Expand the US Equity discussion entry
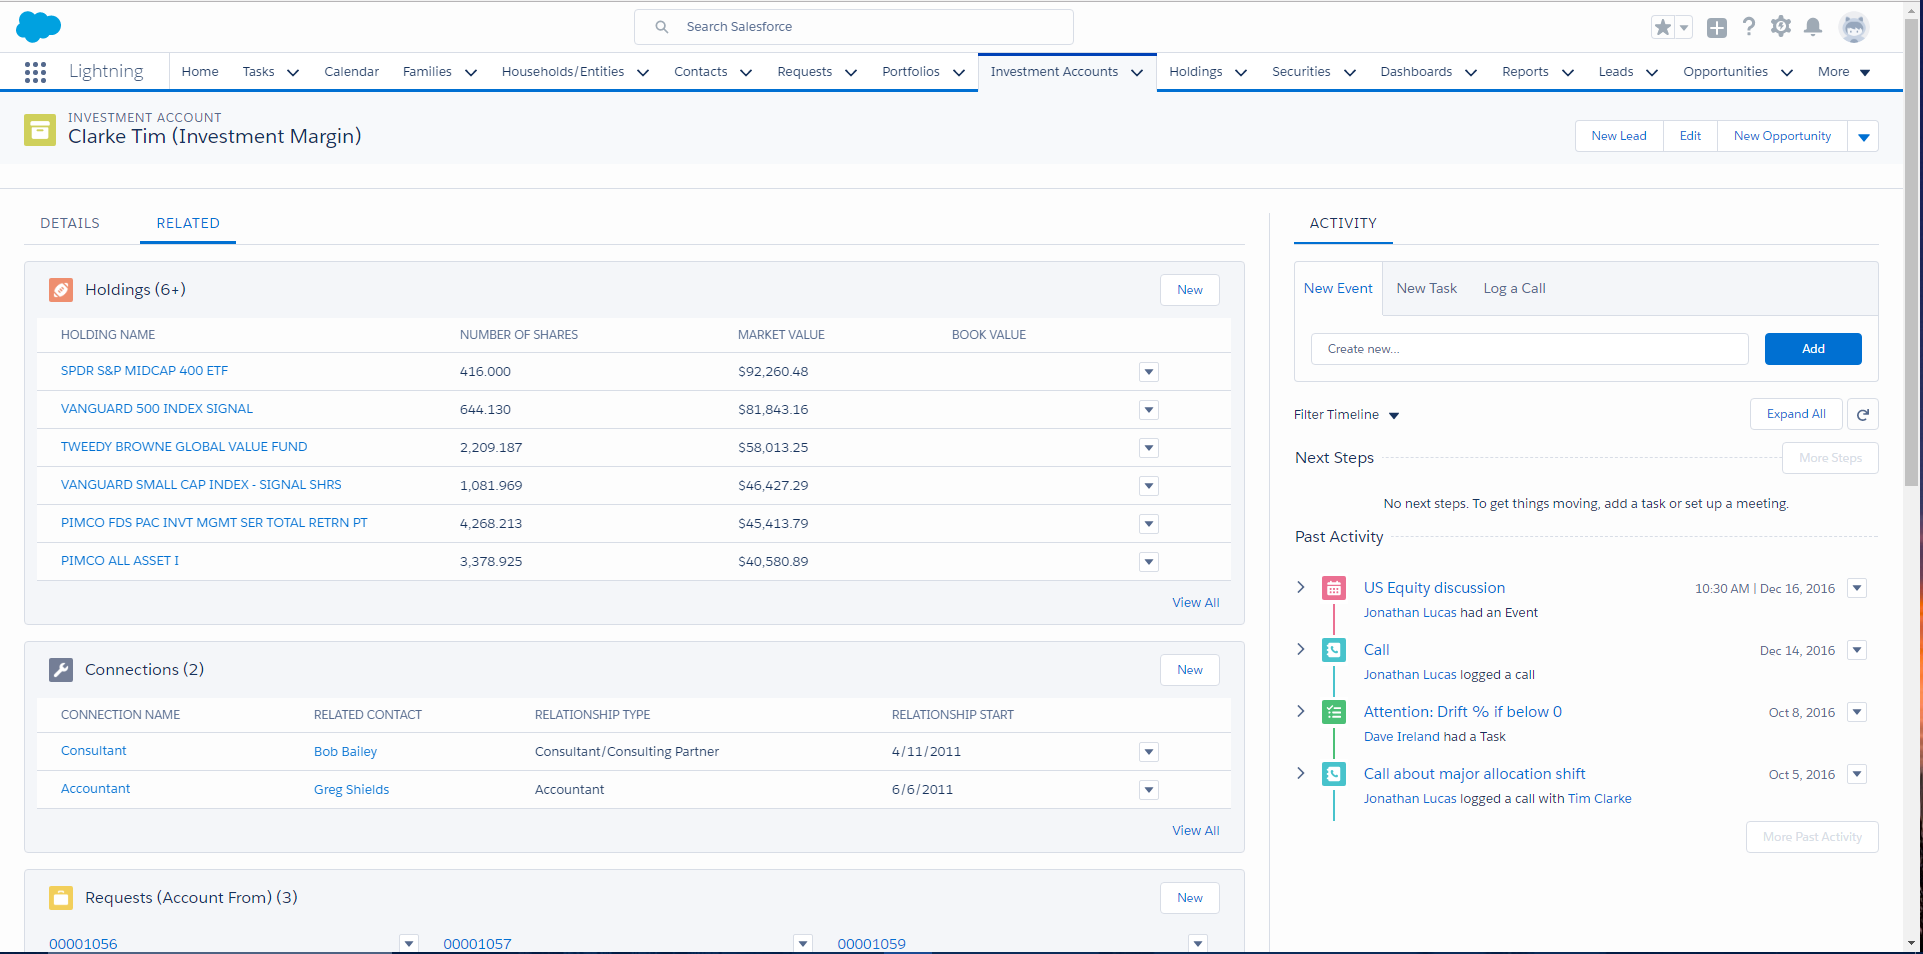Screen dimensions: 1923x954 (x=1300, y=587)
